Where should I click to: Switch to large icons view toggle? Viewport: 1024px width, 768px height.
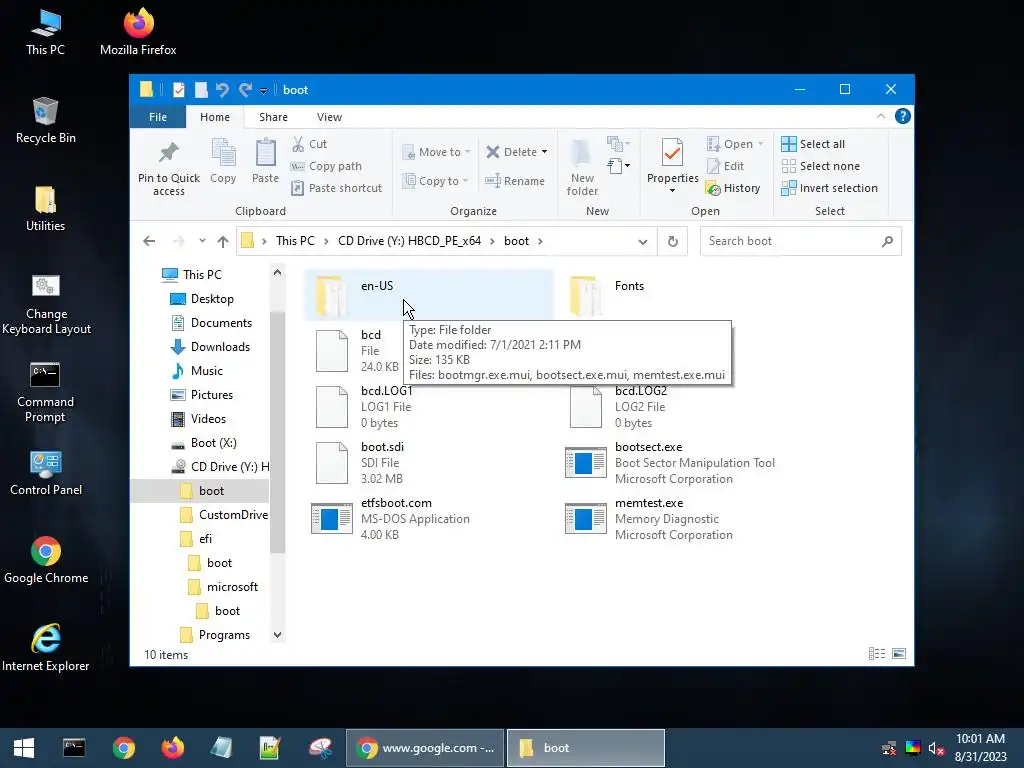pyautogui.click(x=899, y=654)
